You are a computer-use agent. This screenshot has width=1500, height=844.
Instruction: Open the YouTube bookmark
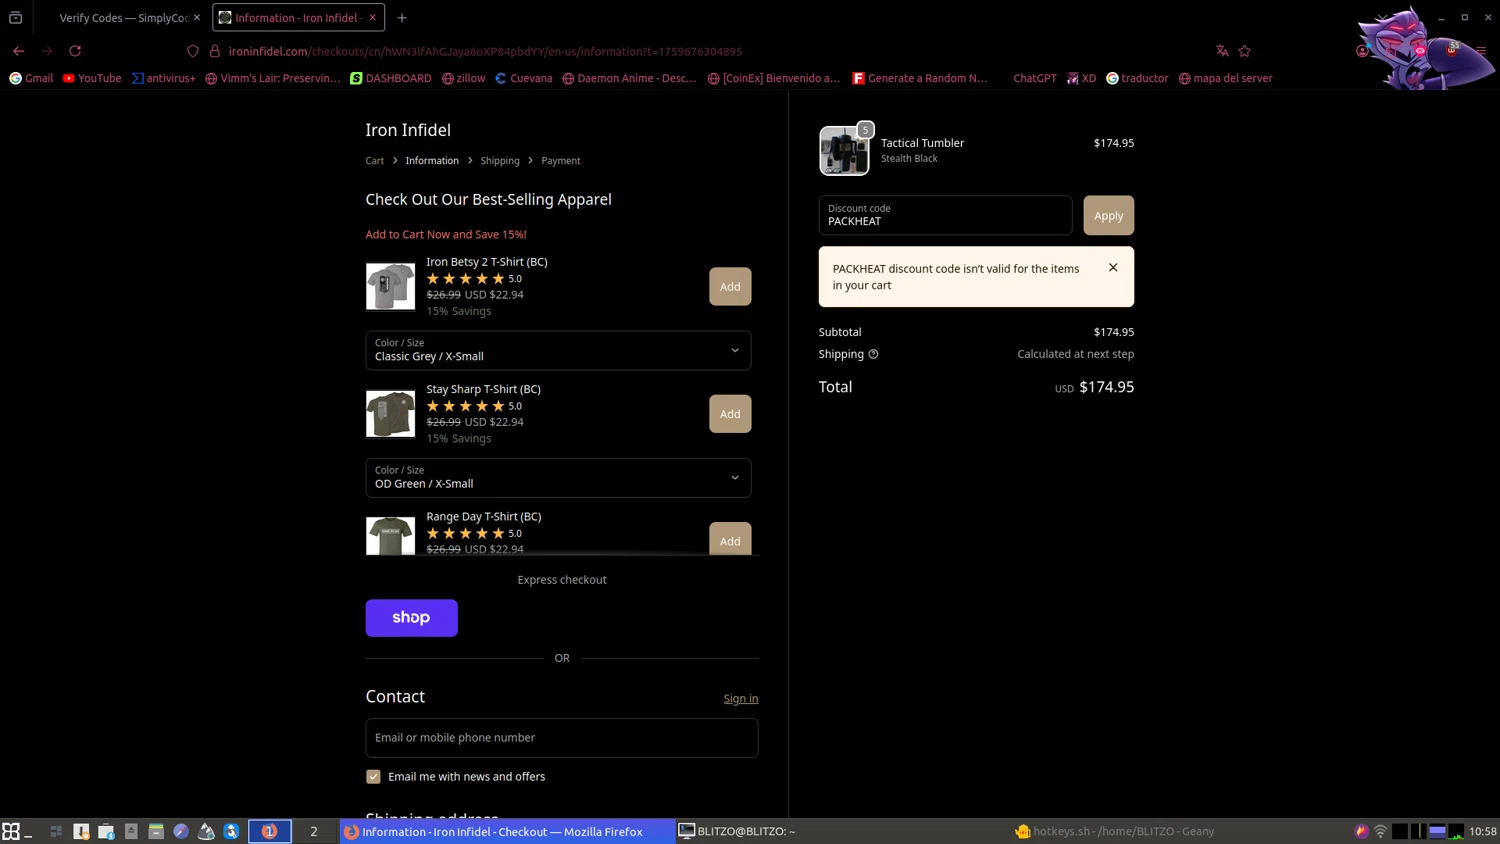(91, 78)
